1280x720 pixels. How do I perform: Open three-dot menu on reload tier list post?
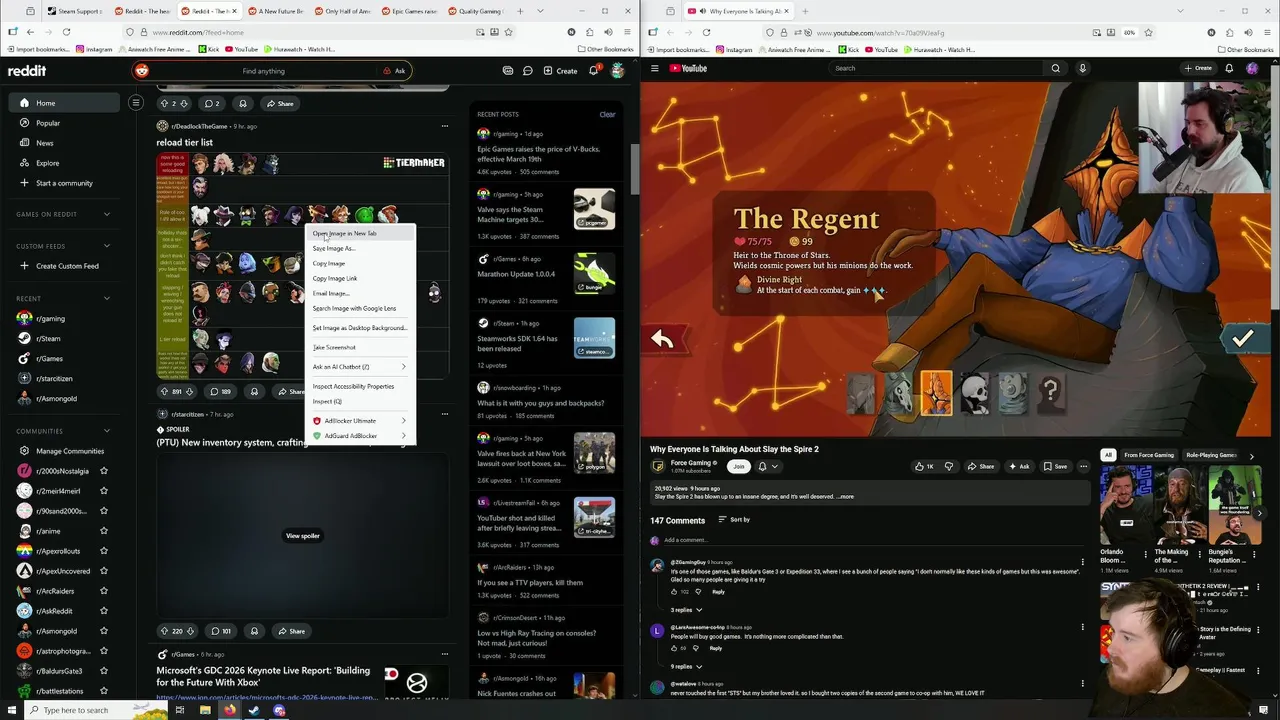pyautogui.click(x=444, y=126)
